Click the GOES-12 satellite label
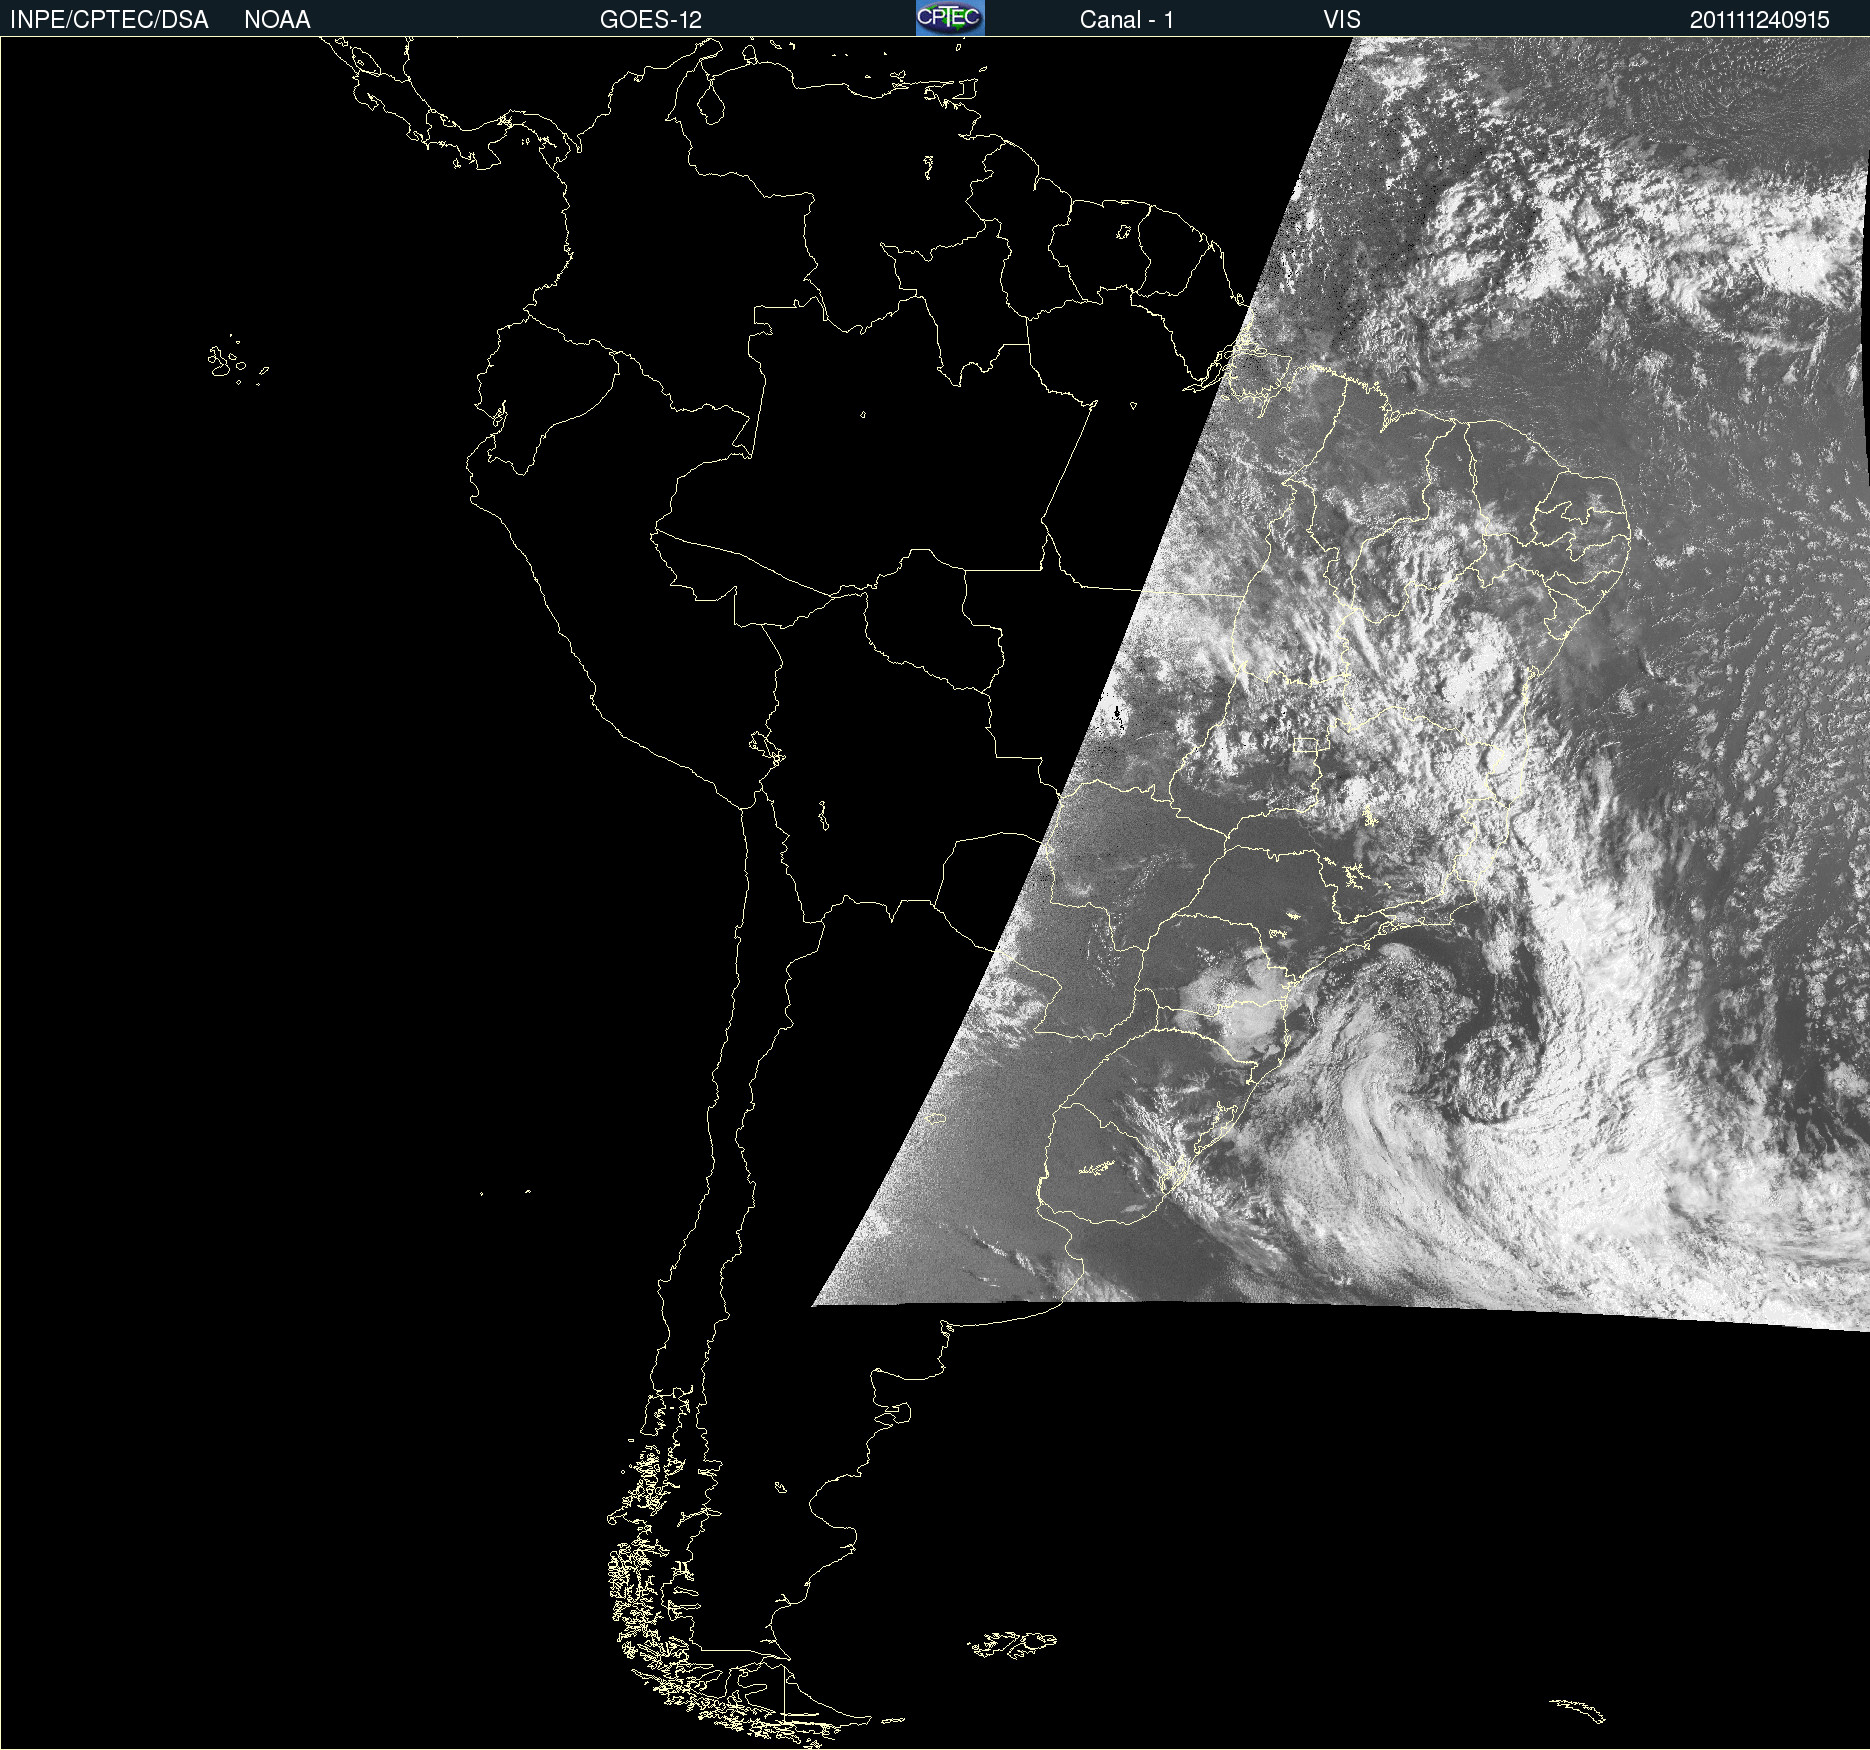Viewport: 1870px width, 1750px height. (x=651, y=20)
